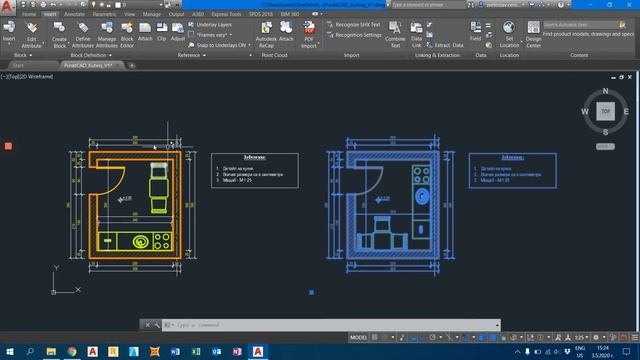Click the Search Autodesk Seek field
Screen dimensions: 640x360
[581, 25]
